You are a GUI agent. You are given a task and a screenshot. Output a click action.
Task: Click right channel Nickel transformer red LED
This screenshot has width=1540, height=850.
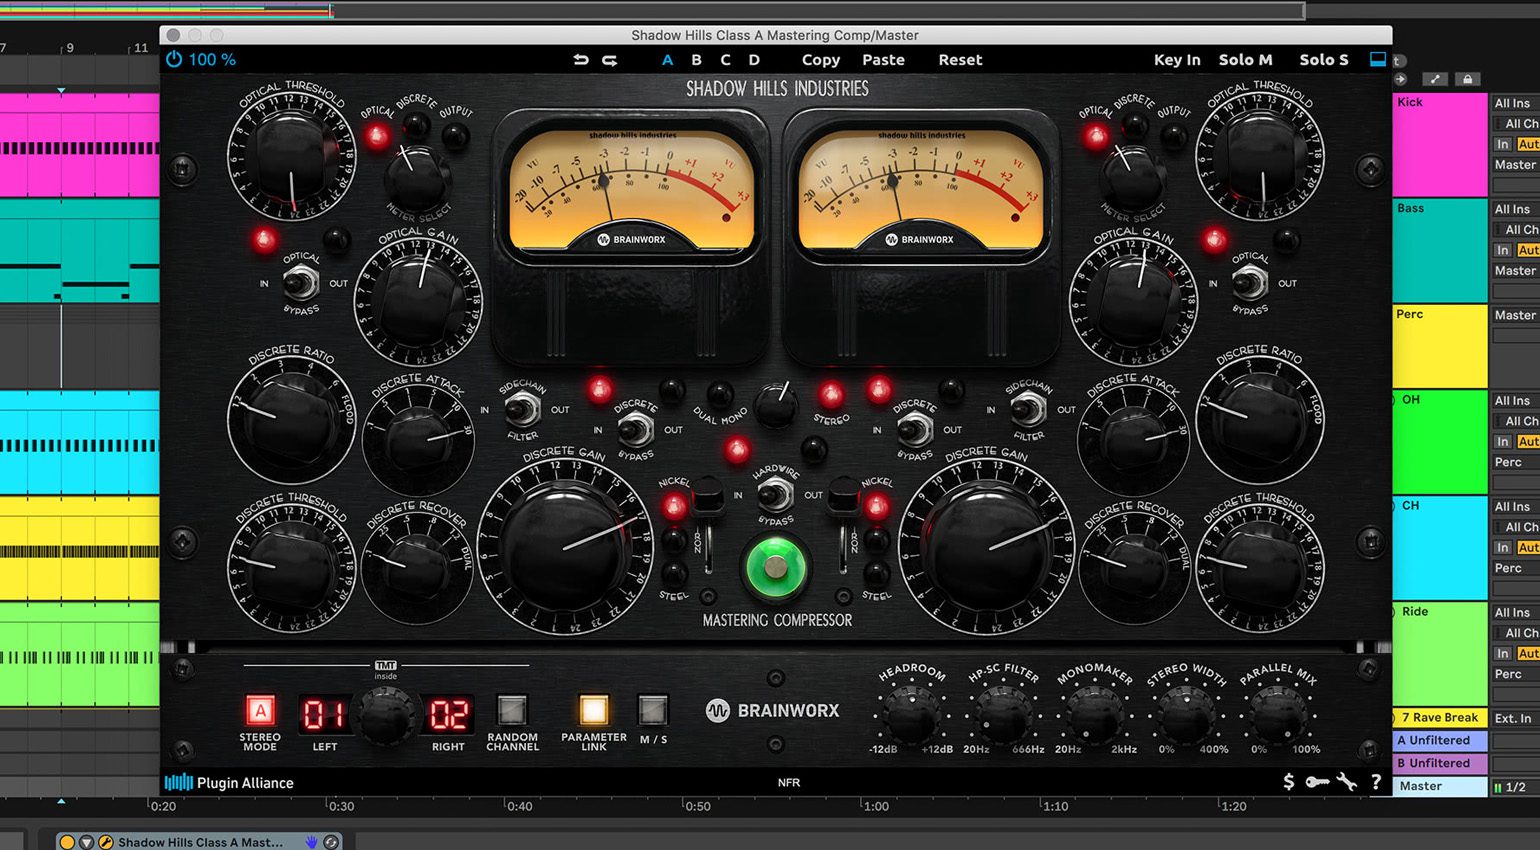point(877,507)
